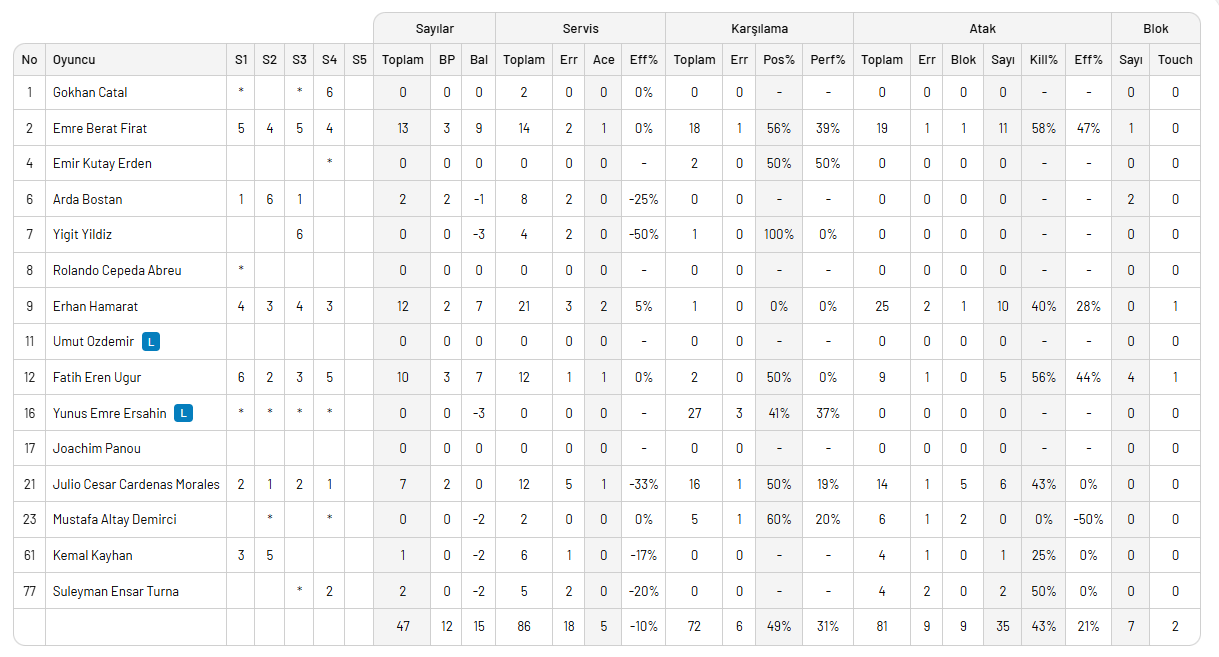1219x657 pixels.
Task: Click the libero badge beside Yunus Emre Ersahin
Action: coord(184,413)
